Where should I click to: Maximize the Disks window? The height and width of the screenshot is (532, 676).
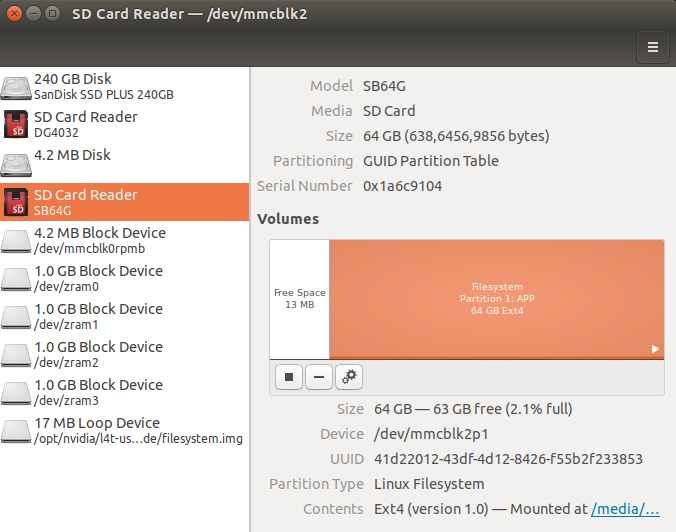[52, 14]
